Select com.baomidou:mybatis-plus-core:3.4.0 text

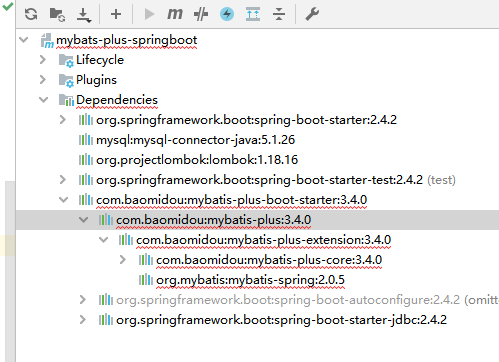(x=269, y=260)
